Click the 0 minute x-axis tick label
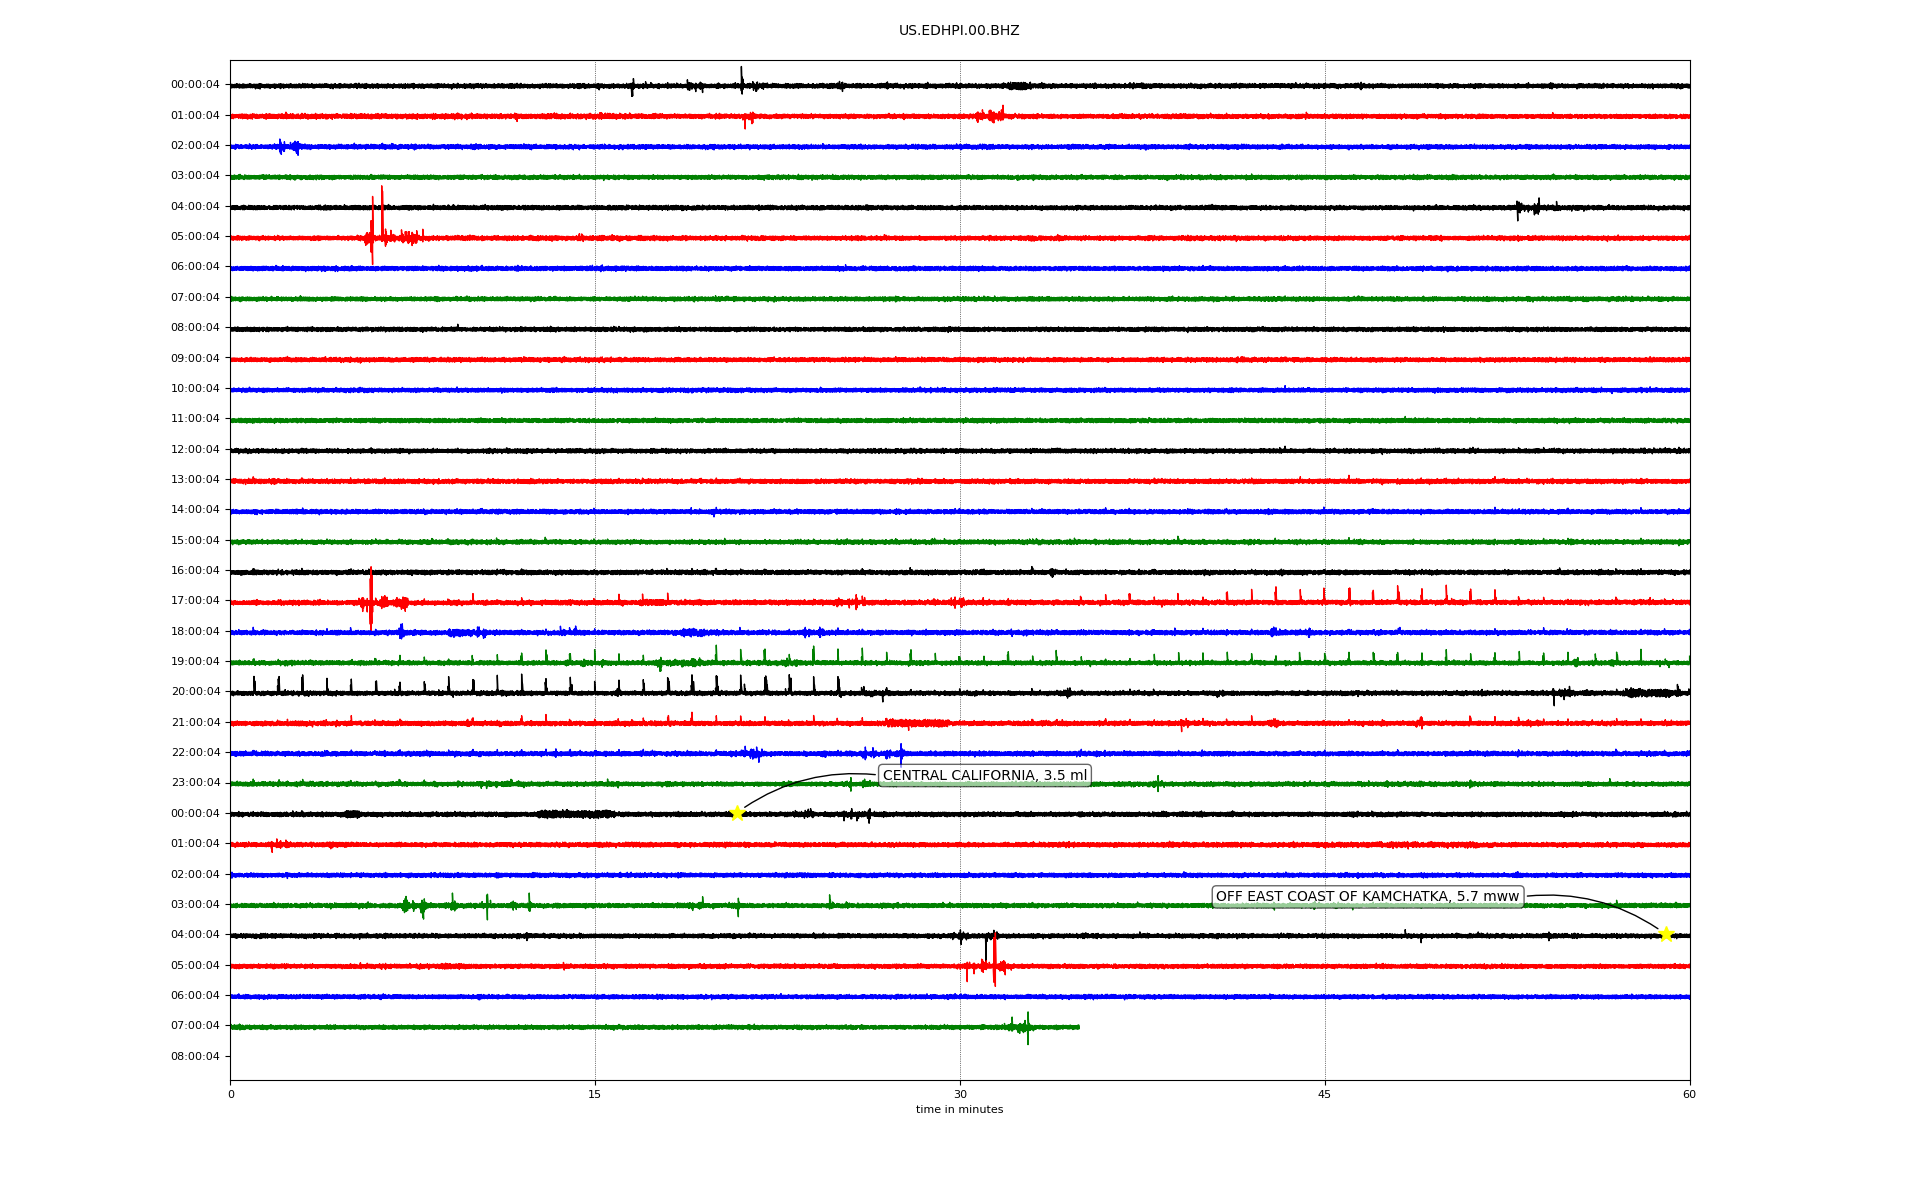 tap(231, 1094)
